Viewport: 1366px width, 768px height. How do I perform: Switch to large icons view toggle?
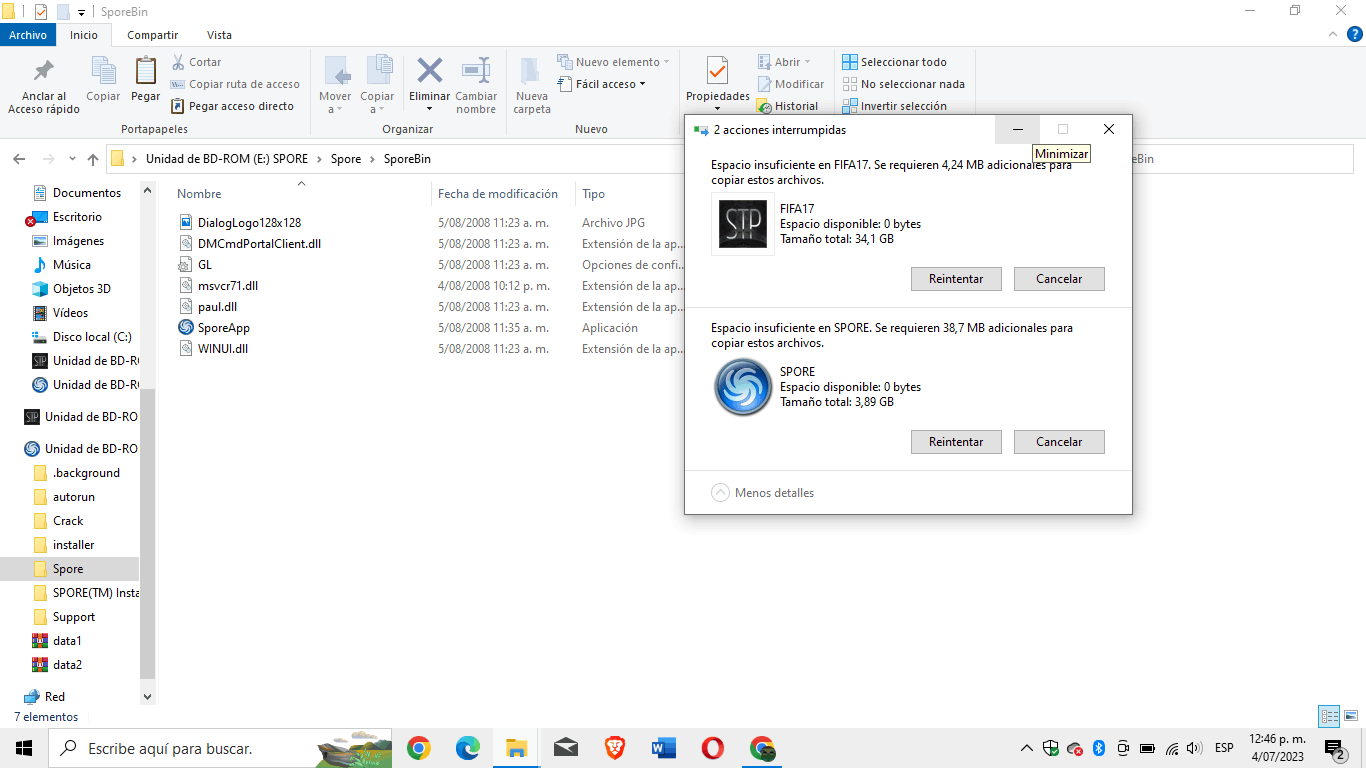1351,716
